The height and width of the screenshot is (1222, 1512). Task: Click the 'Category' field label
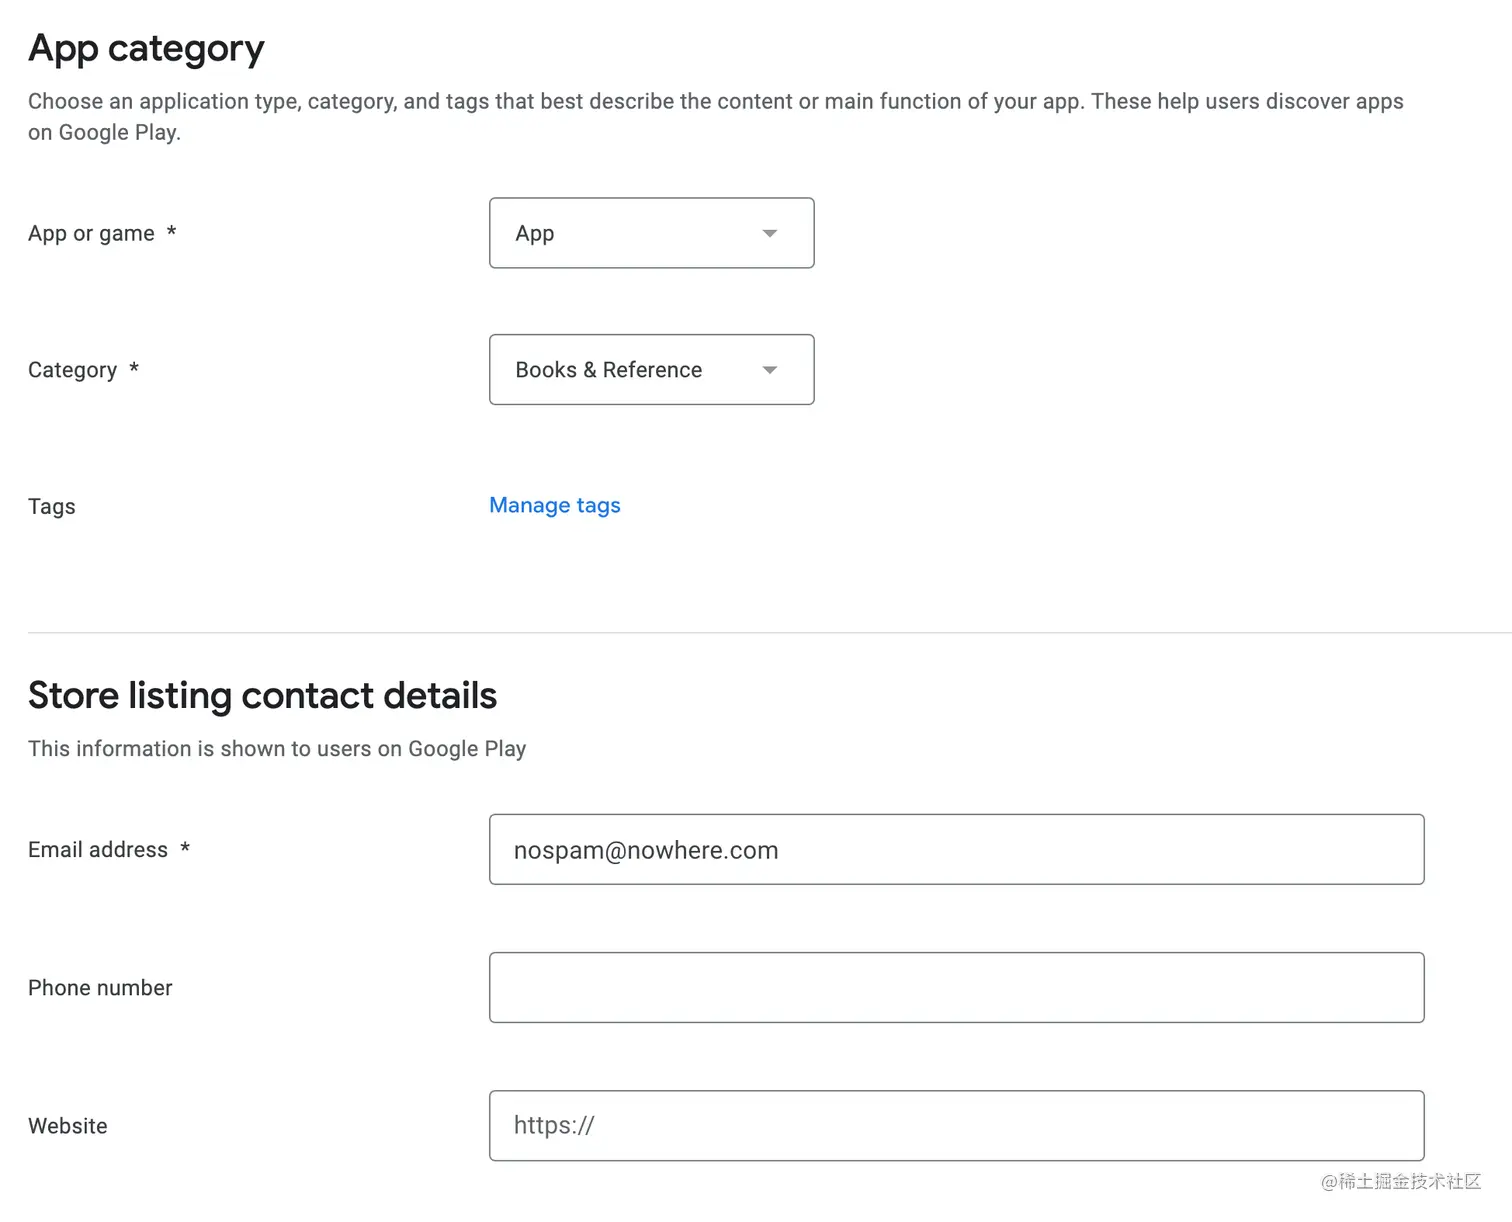coord(72,370)
